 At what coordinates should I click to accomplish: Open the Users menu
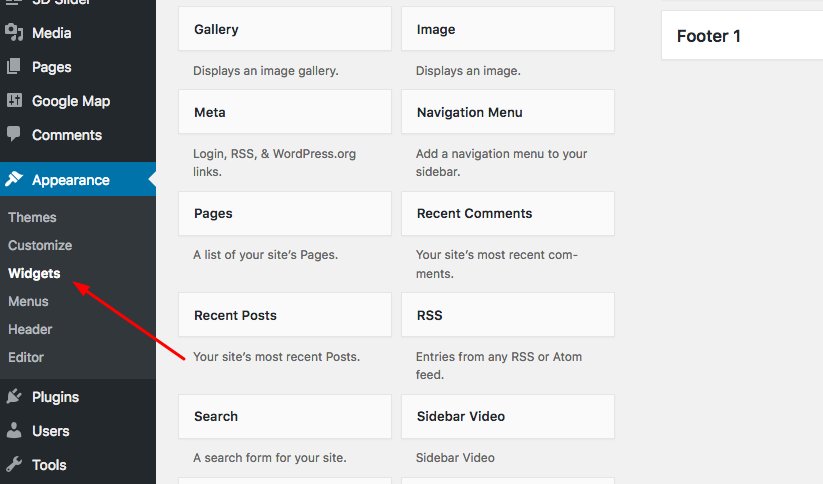pyautogui.click(x=78, y=431)
